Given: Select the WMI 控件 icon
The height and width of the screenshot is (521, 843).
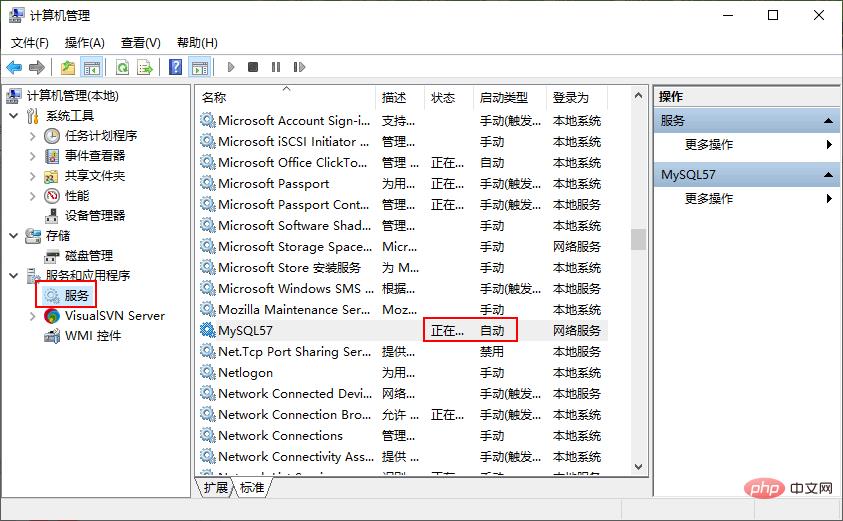Looking at the screenshot, I should pos(52,336).
